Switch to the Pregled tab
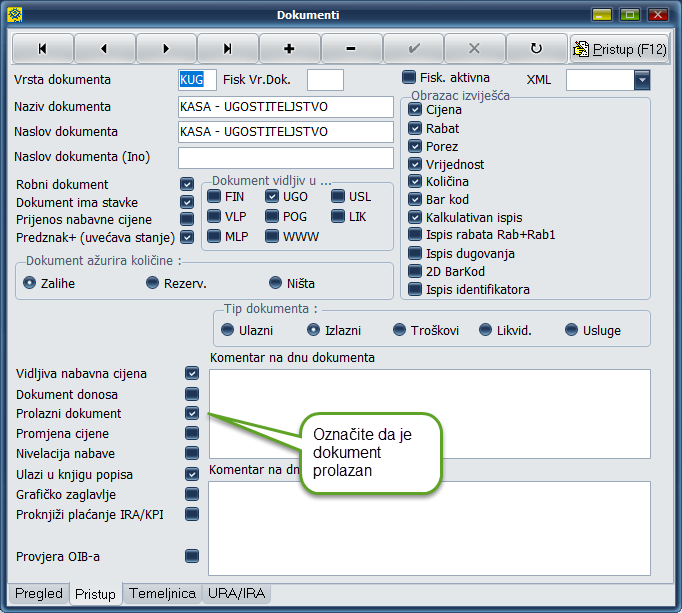 (38, 594)
